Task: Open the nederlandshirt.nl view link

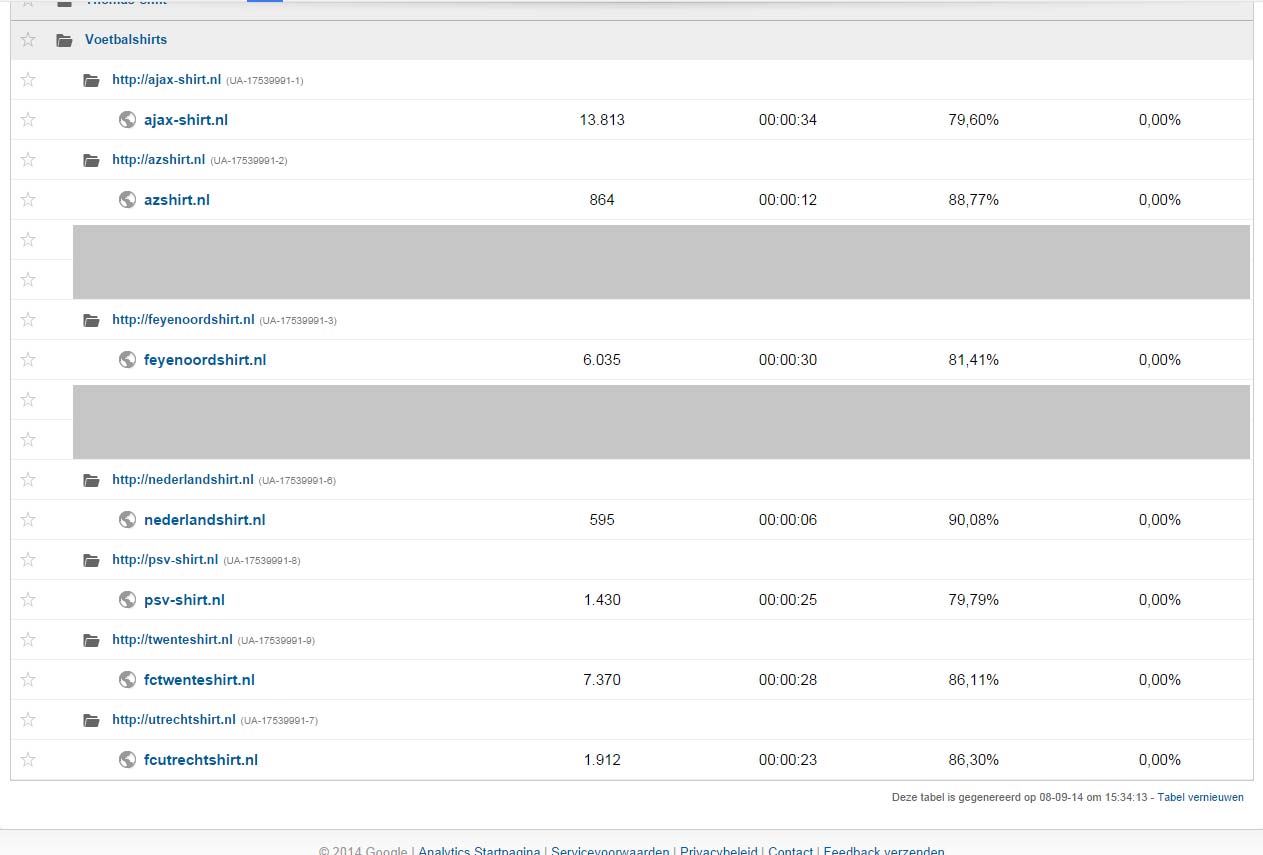Action: 205,520
